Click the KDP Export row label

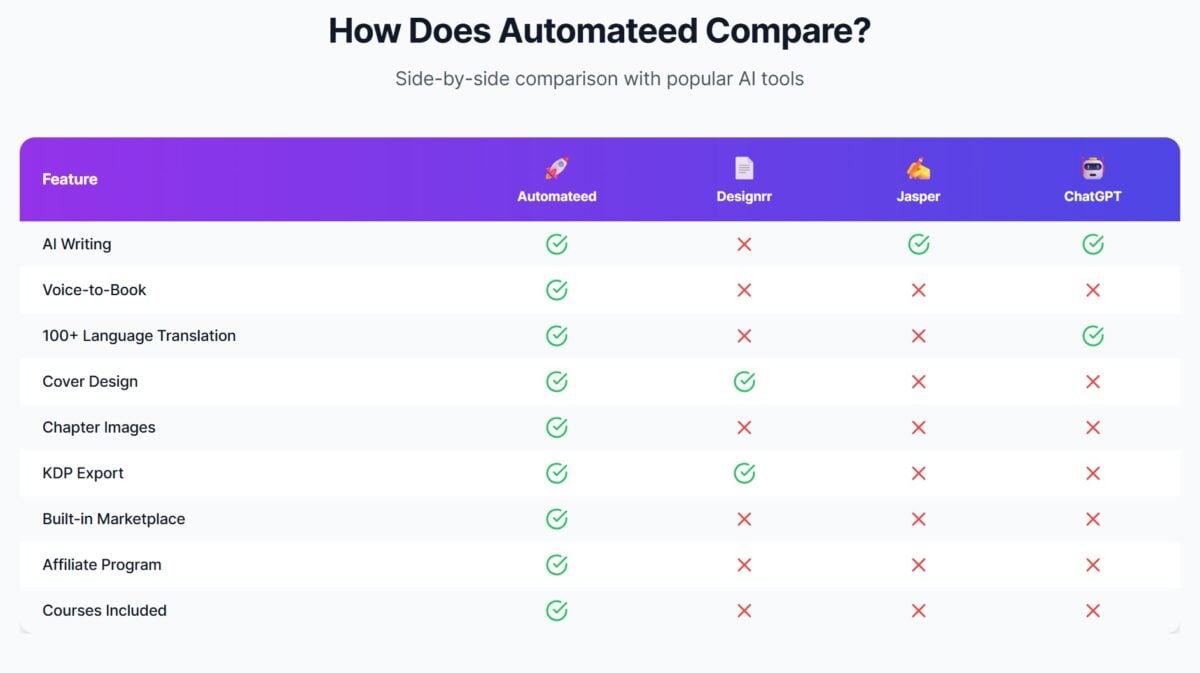coord(83,473)
